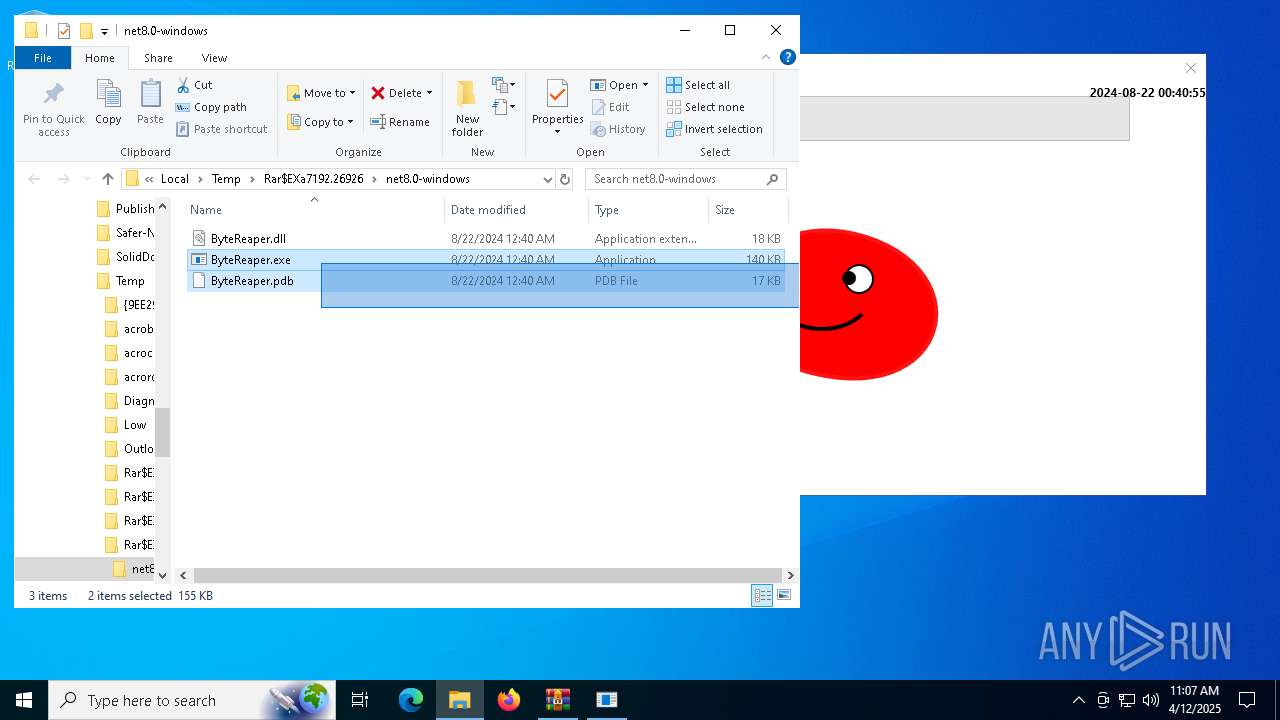
Task: Open Publish folder in navigation tree
Action: point(126,209)
